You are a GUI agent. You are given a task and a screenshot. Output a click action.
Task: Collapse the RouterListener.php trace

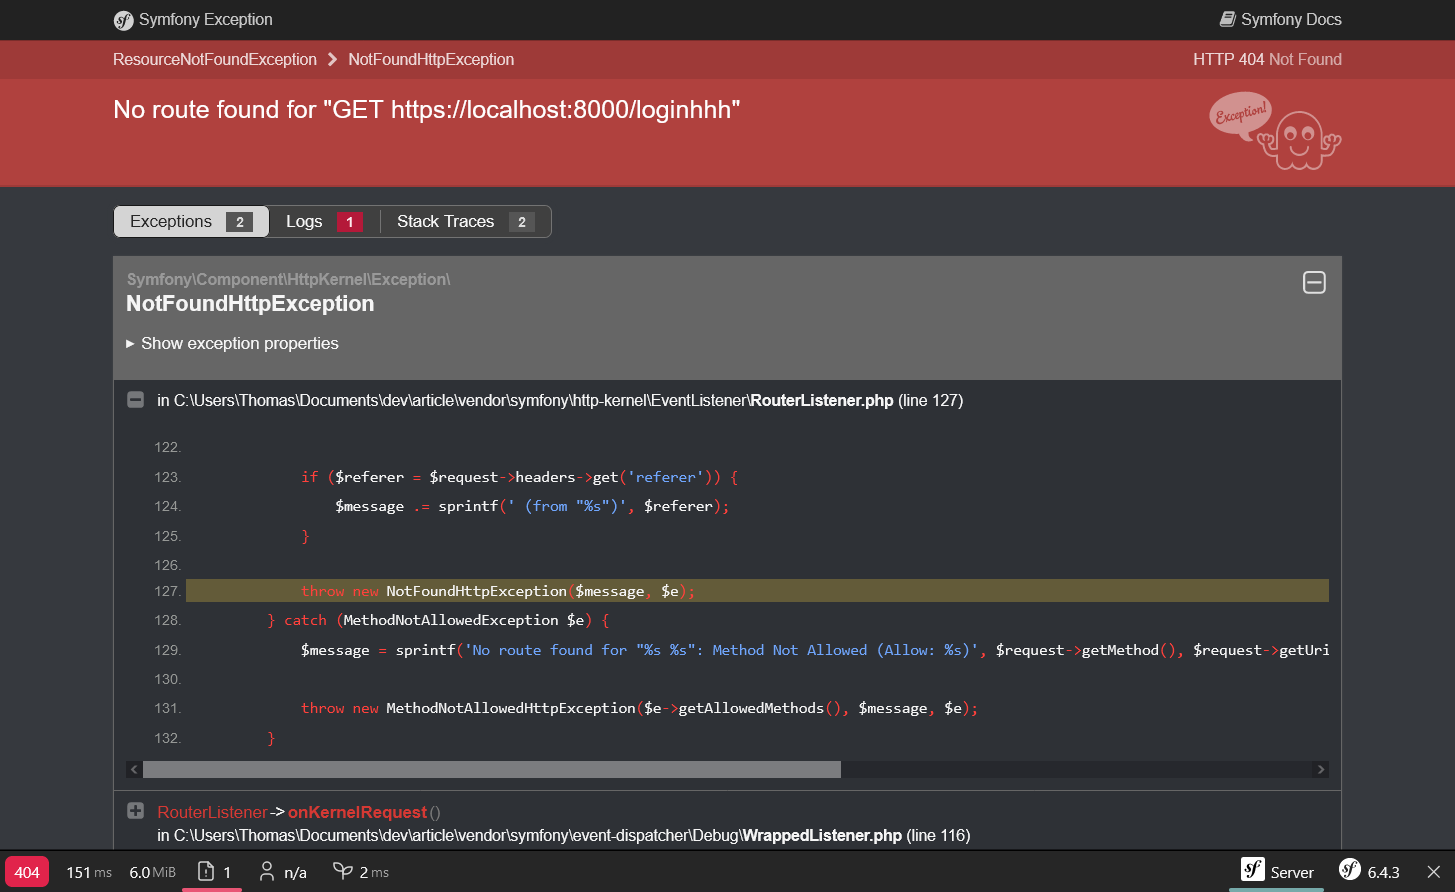click(135, 400)
